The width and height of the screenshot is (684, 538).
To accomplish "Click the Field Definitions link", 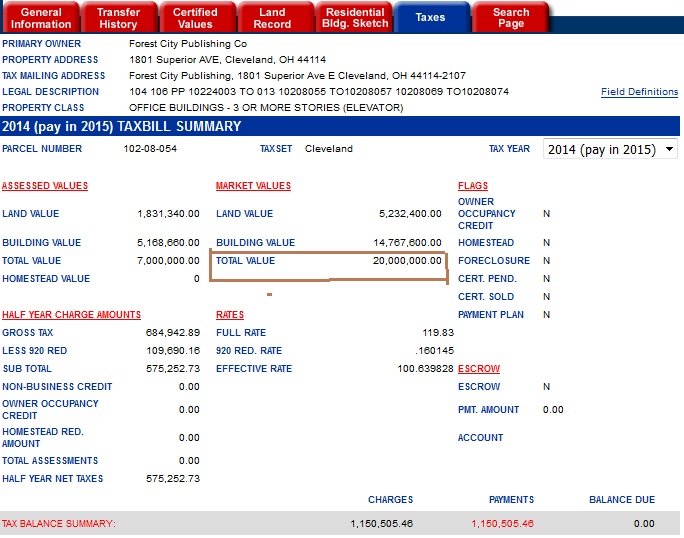I will click(x=639, y=92).
